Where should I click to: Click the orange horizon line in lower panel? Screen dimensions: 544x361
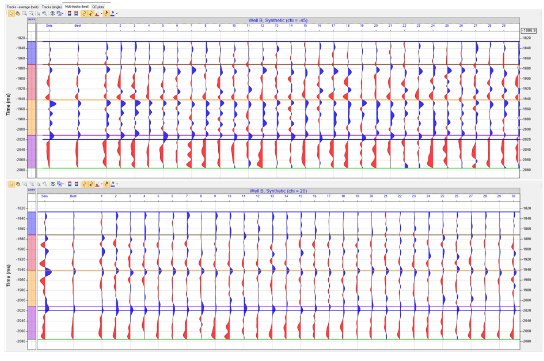(x=278, y=270)
